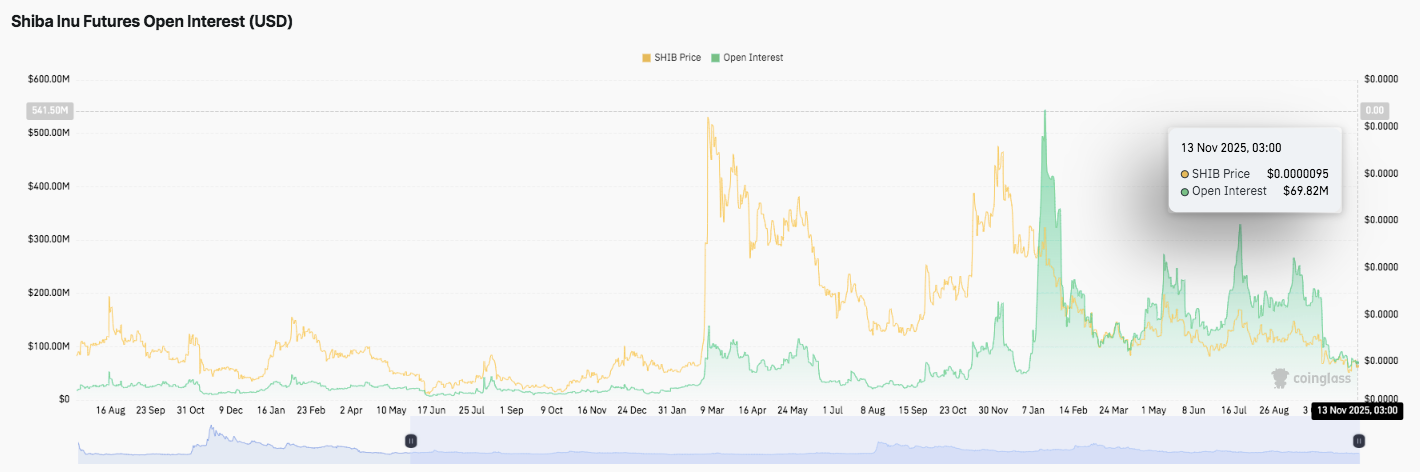Click the 16 Aug tick on the time axis
The height and width of the screenshot is (472, 1420).
coord(110,410)
